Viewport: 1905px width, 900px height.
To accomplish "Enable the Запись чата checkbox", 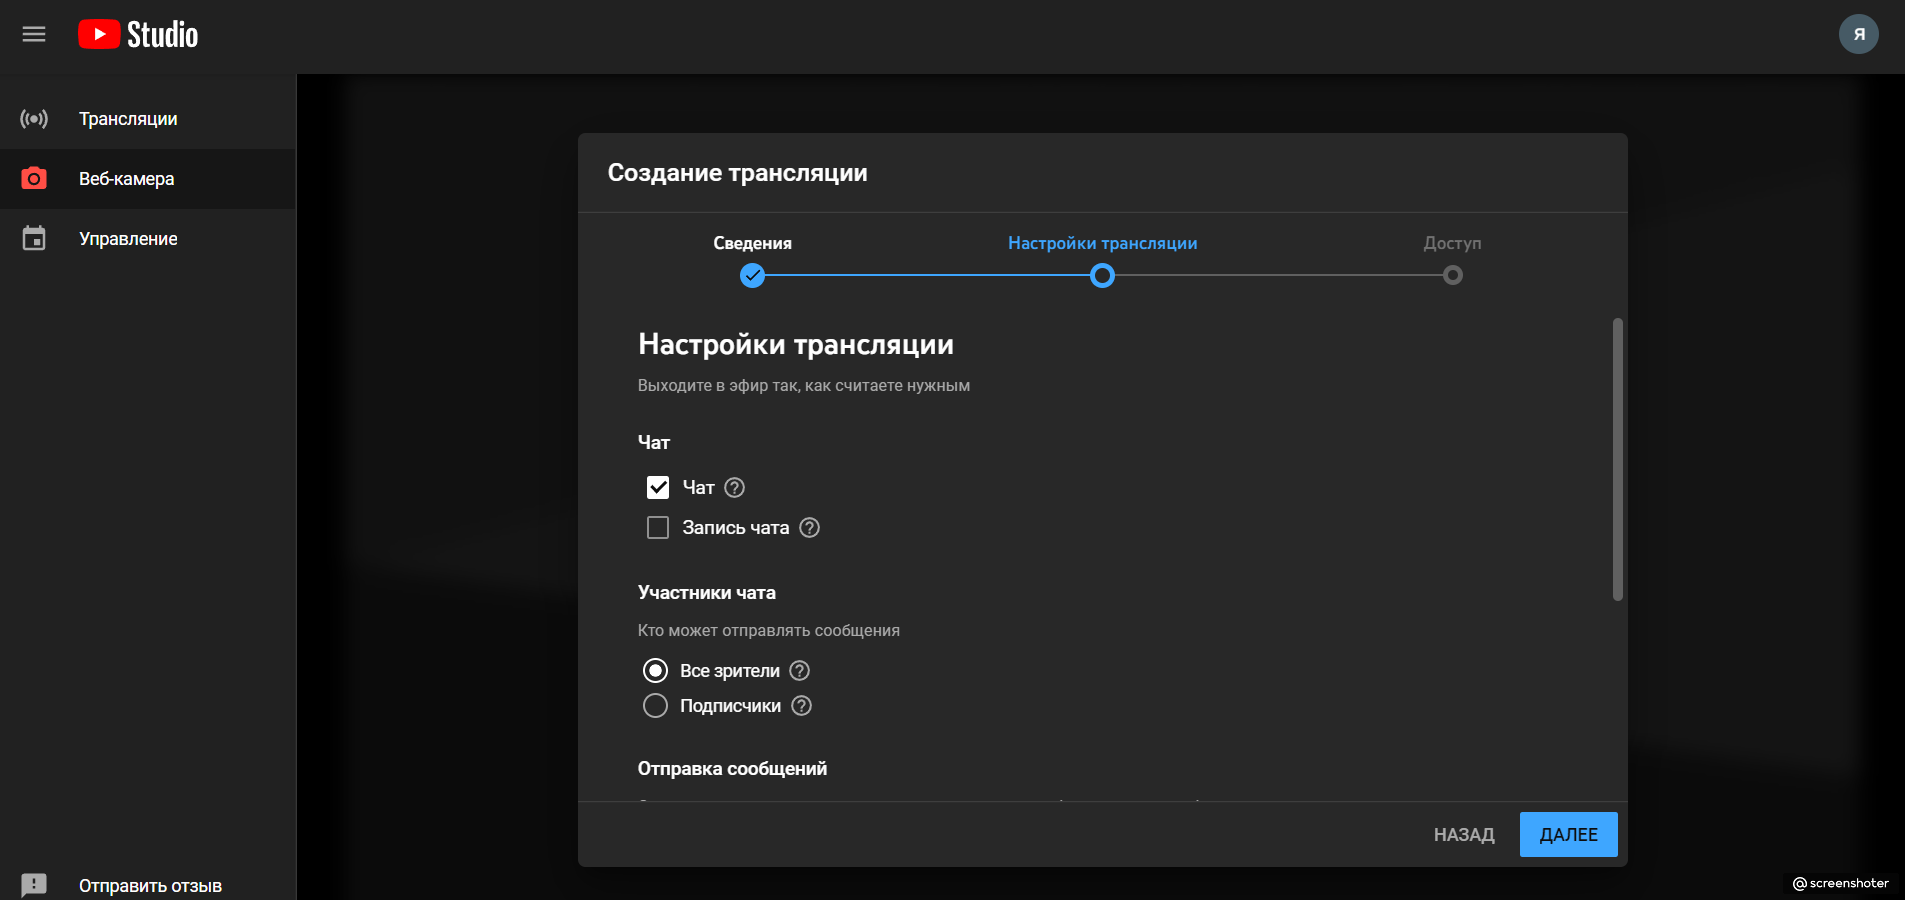I will 658,528.
